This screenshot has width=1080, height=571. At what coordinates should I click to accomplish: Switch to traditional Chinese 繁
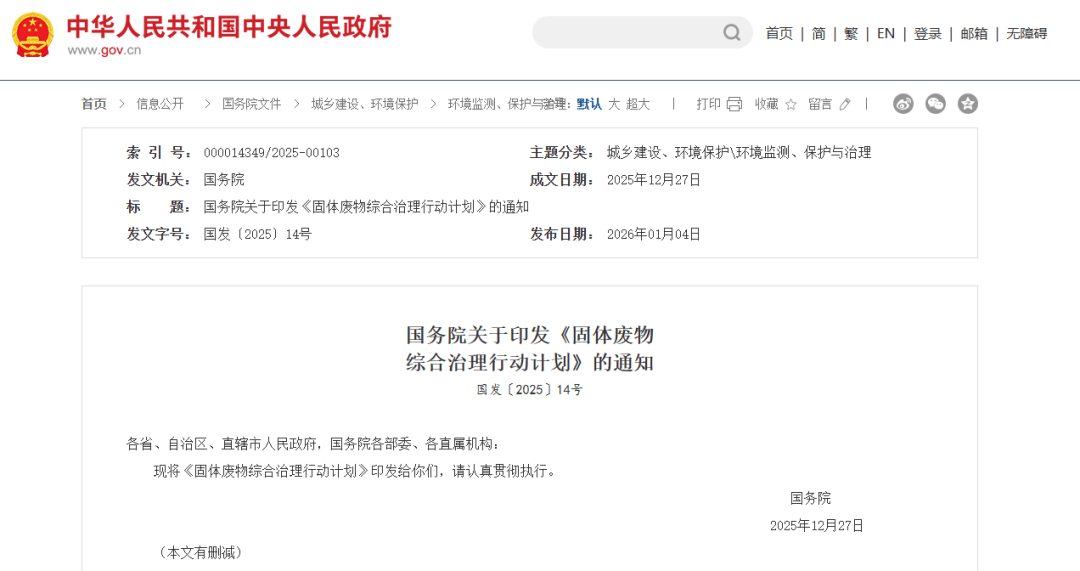pyautogui.click(x=851, y=33)
